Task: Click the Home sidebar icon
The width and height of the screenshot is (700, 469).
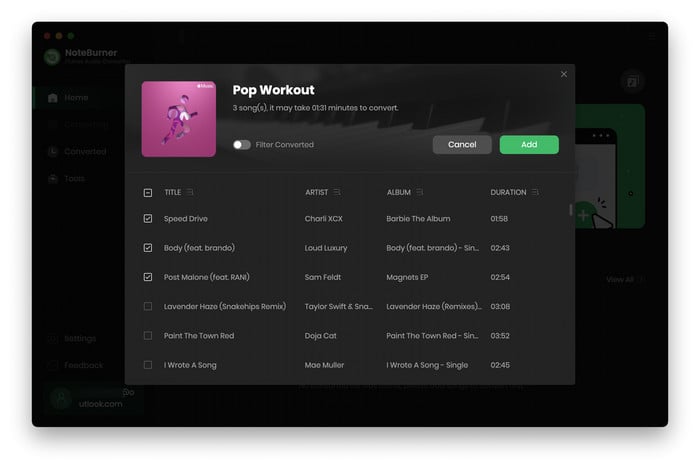Action: pos(53,98)
